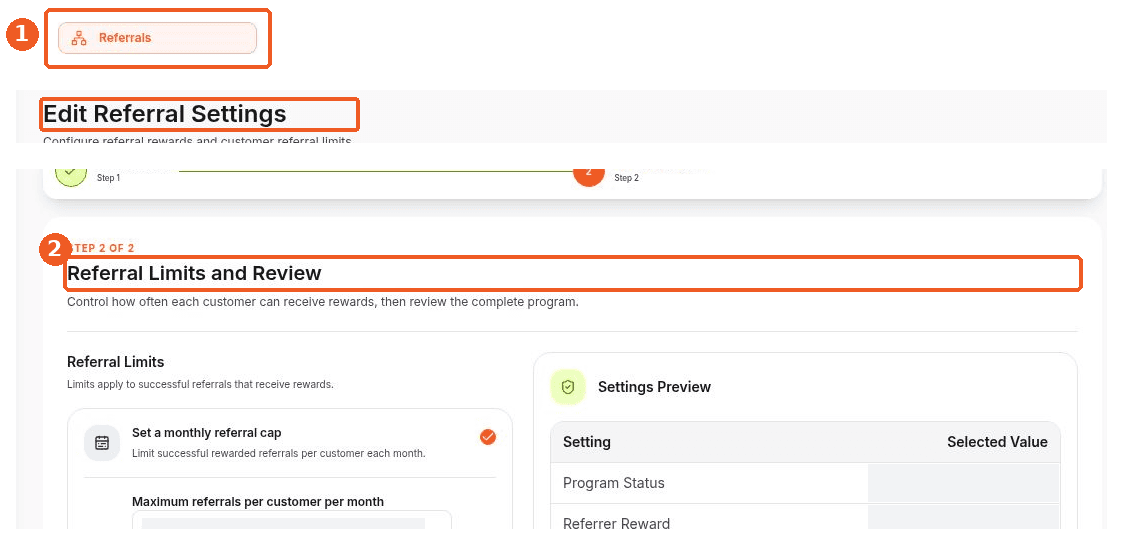Click "Maximum referrals per customer per month" label

[258, 502]
